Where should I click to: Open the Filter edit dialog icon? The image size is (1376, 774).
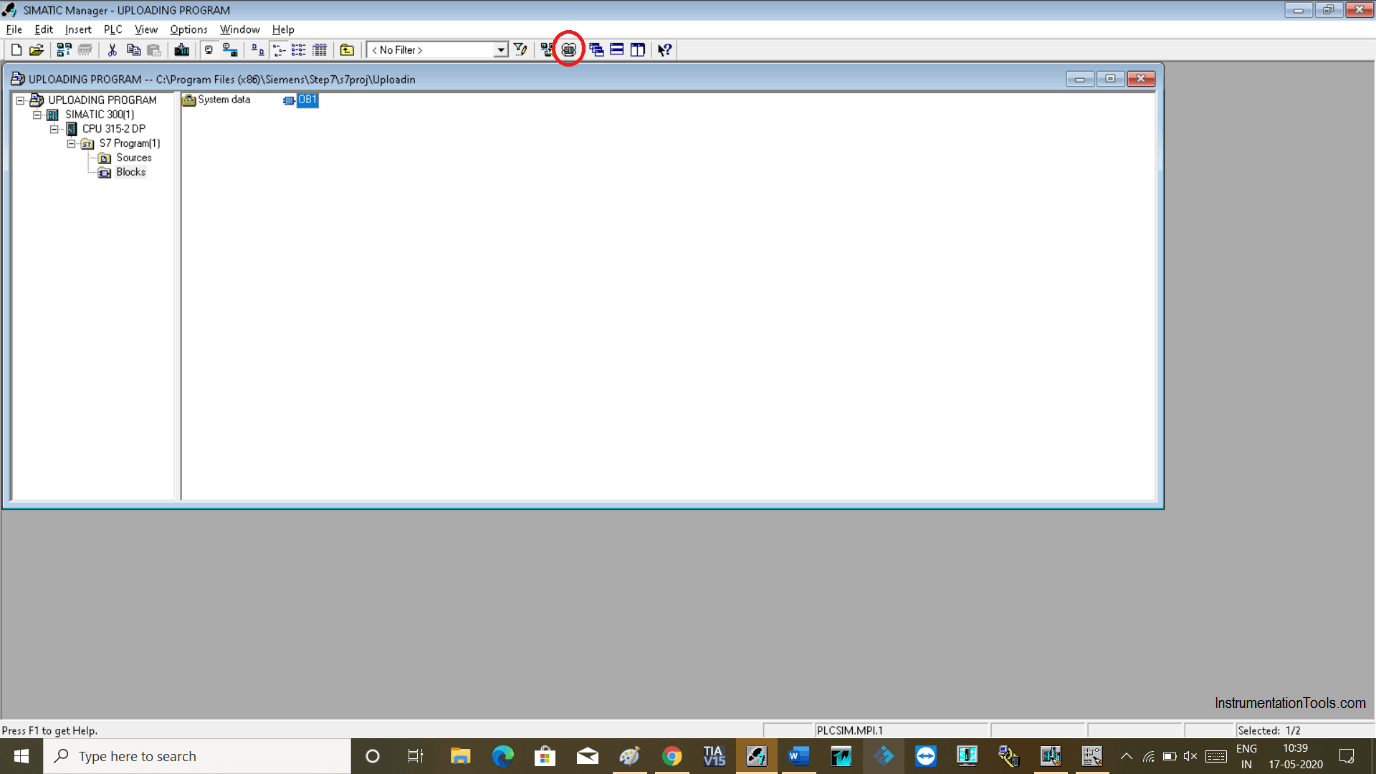(x=520, y=50)
